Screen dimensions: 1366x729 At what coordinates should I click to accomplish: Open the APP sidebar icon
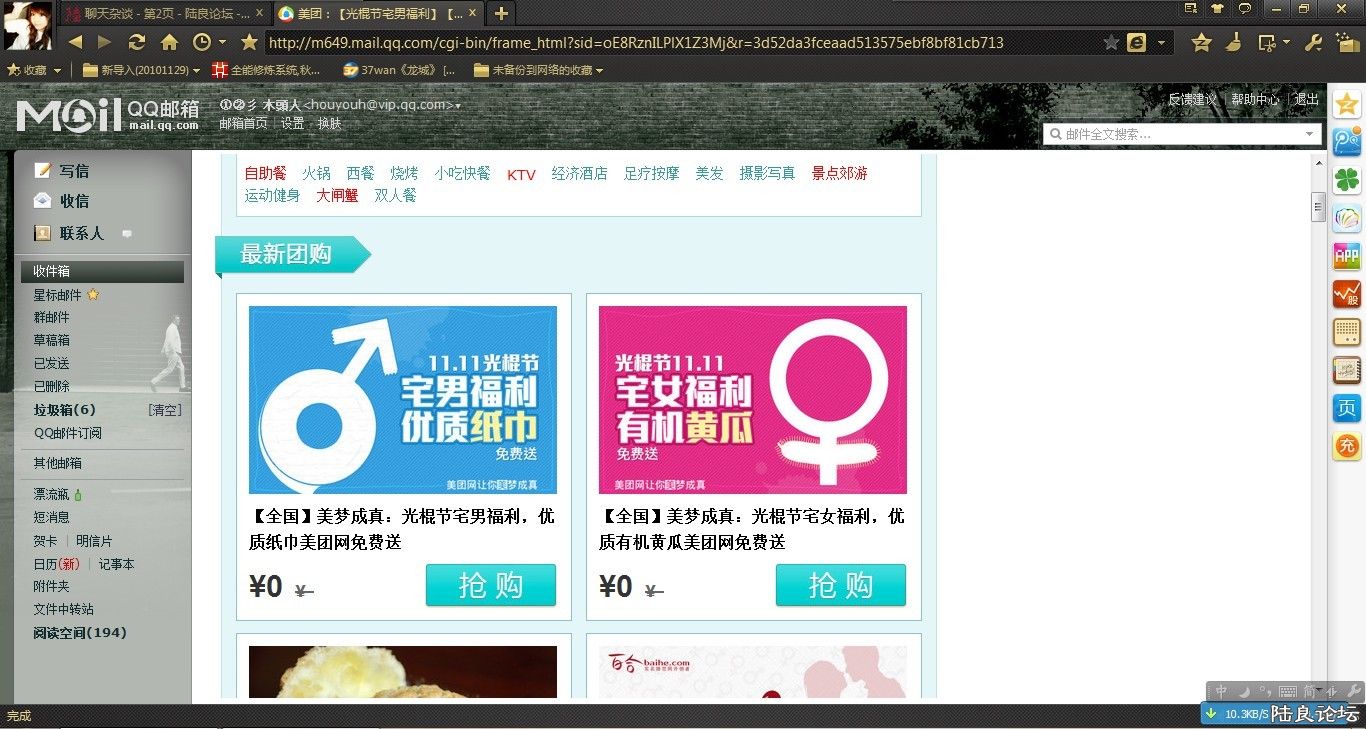(1347, 256)
